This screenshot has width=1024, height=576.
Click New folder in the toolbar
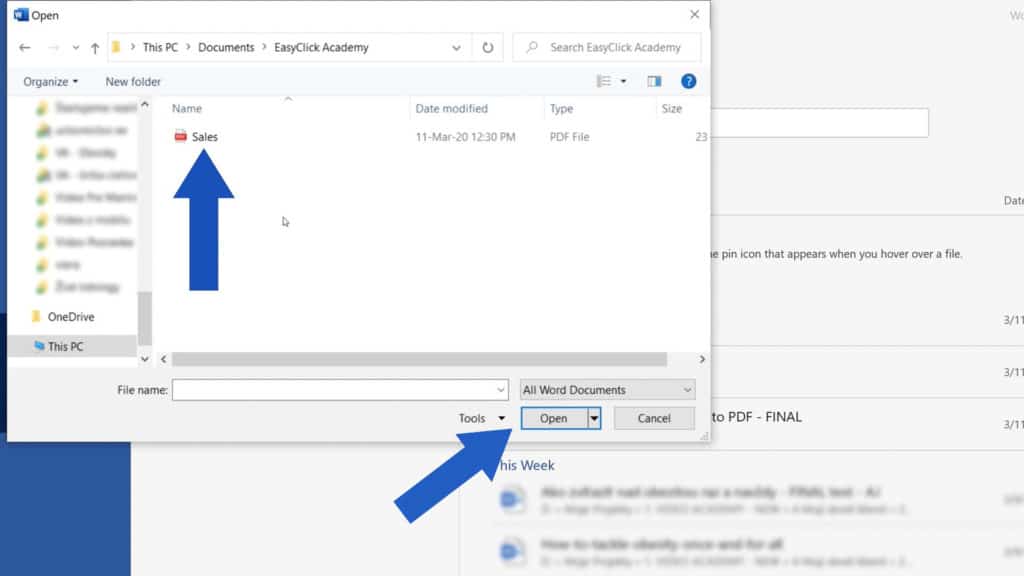(x=131, y=81)
